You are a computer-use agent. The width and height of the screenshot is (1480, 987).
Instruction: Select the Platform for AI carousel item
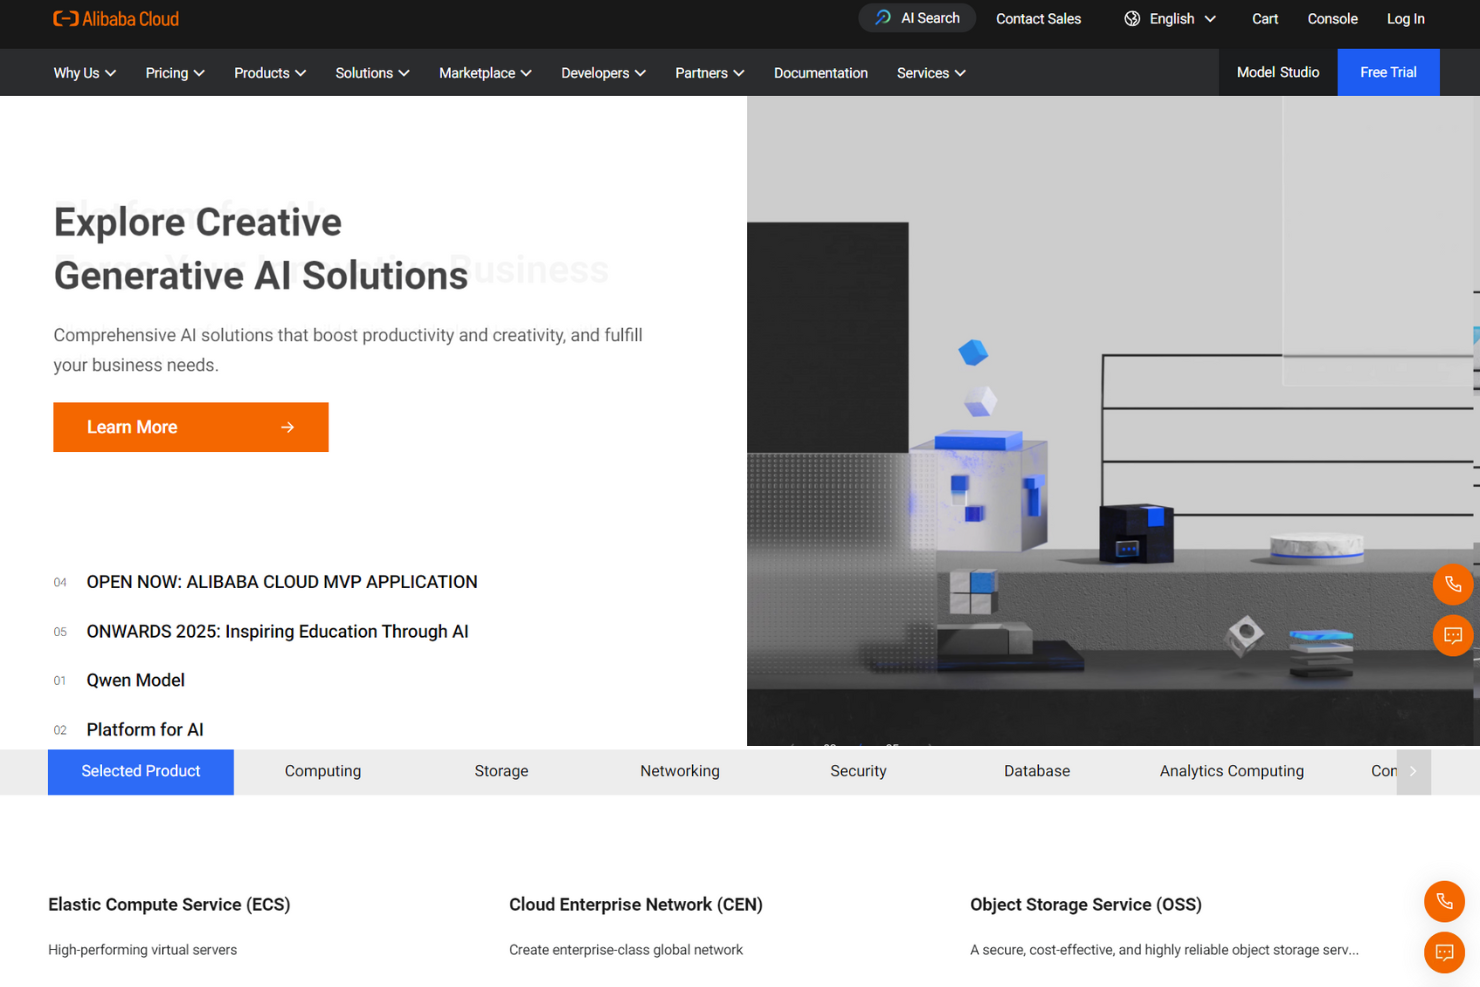click(144, 729)
